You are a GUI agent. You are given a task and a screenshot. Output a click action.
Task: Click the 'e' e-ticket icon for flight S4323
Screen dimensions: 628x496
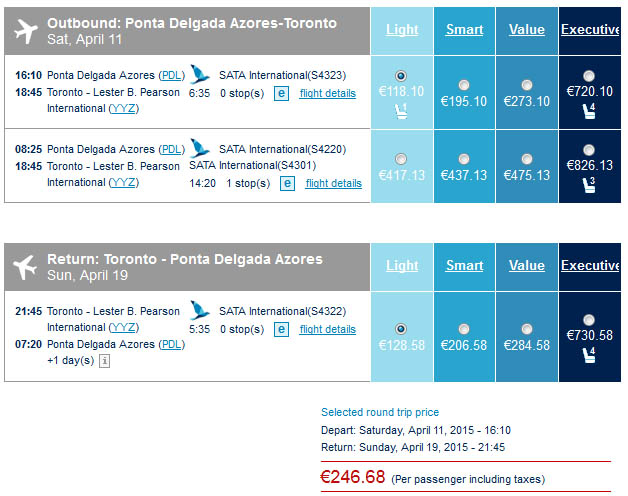click(281, 93)
